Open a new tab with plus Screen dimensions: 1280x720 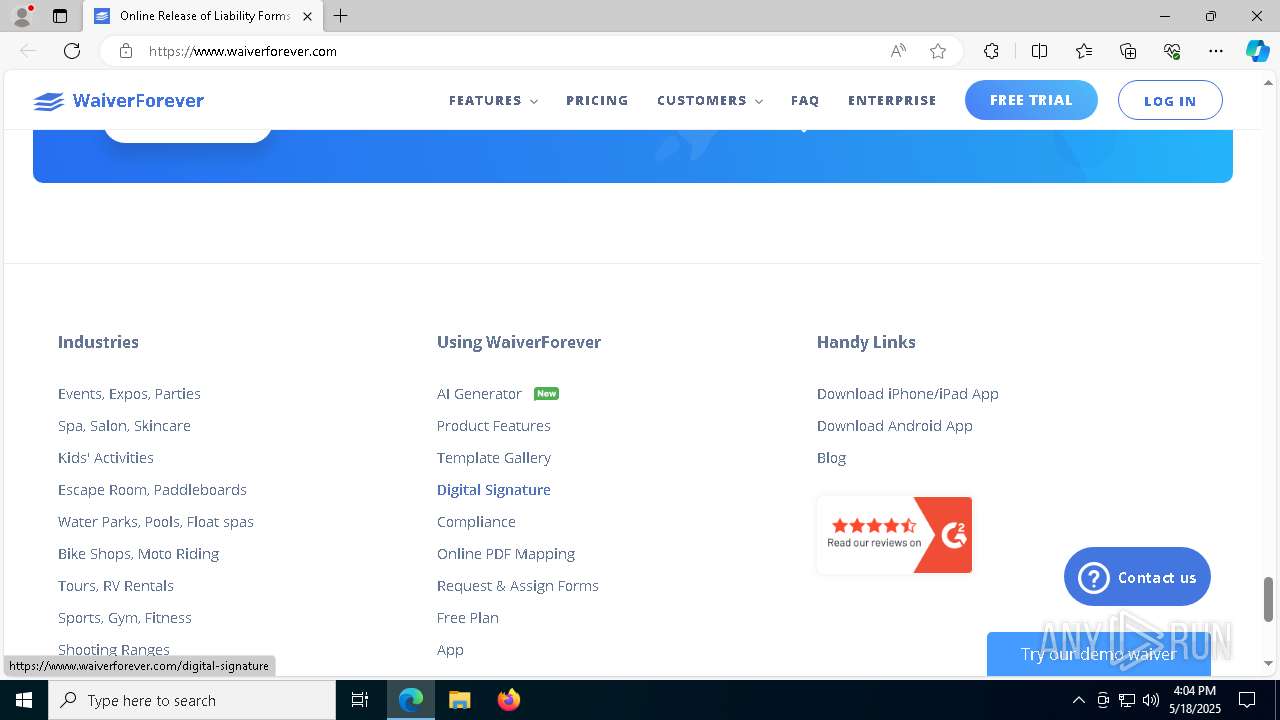(341, 16)
